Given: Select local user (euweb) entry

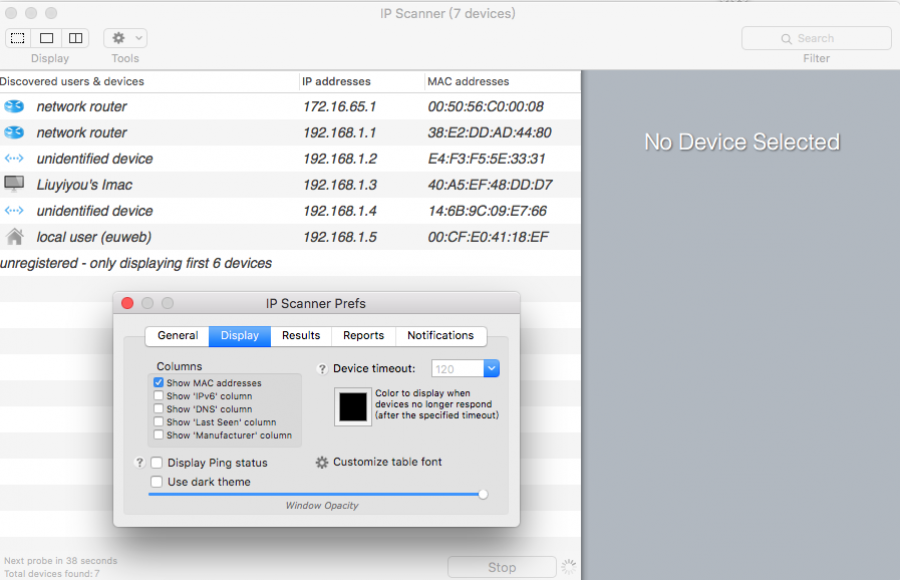Looking at the screenshot, I should pos(94,237).
